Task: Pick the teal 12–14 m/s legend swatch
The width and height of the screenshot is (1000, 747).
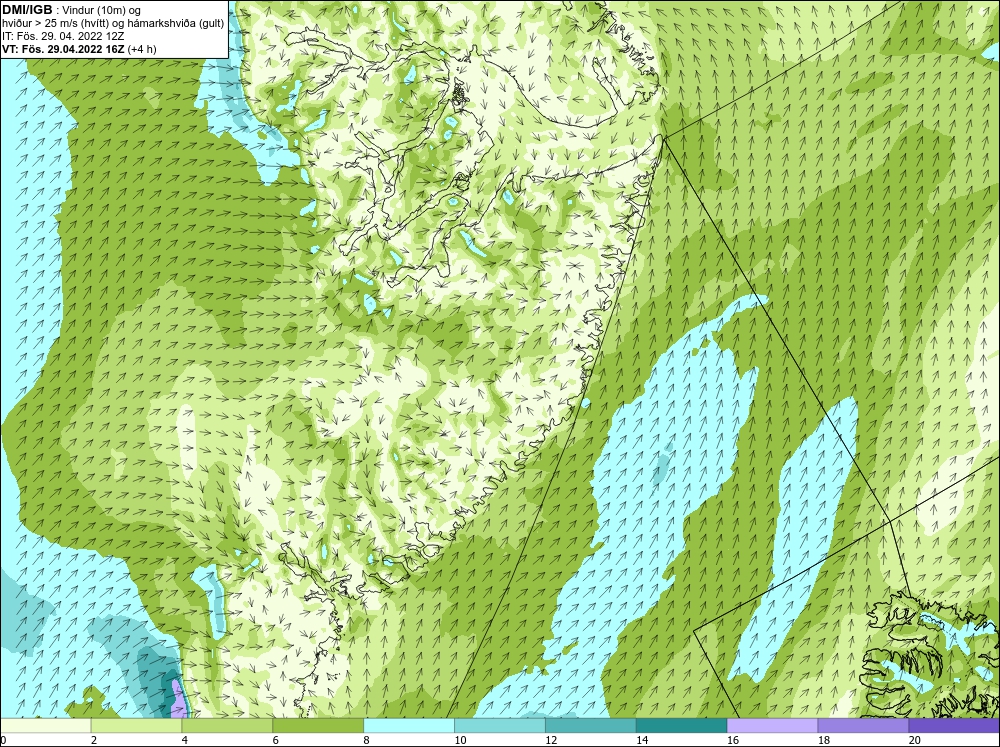Action: point(591,726)
